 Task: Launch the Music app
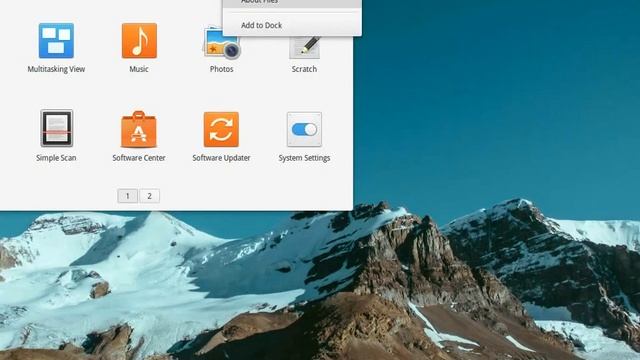139,40
